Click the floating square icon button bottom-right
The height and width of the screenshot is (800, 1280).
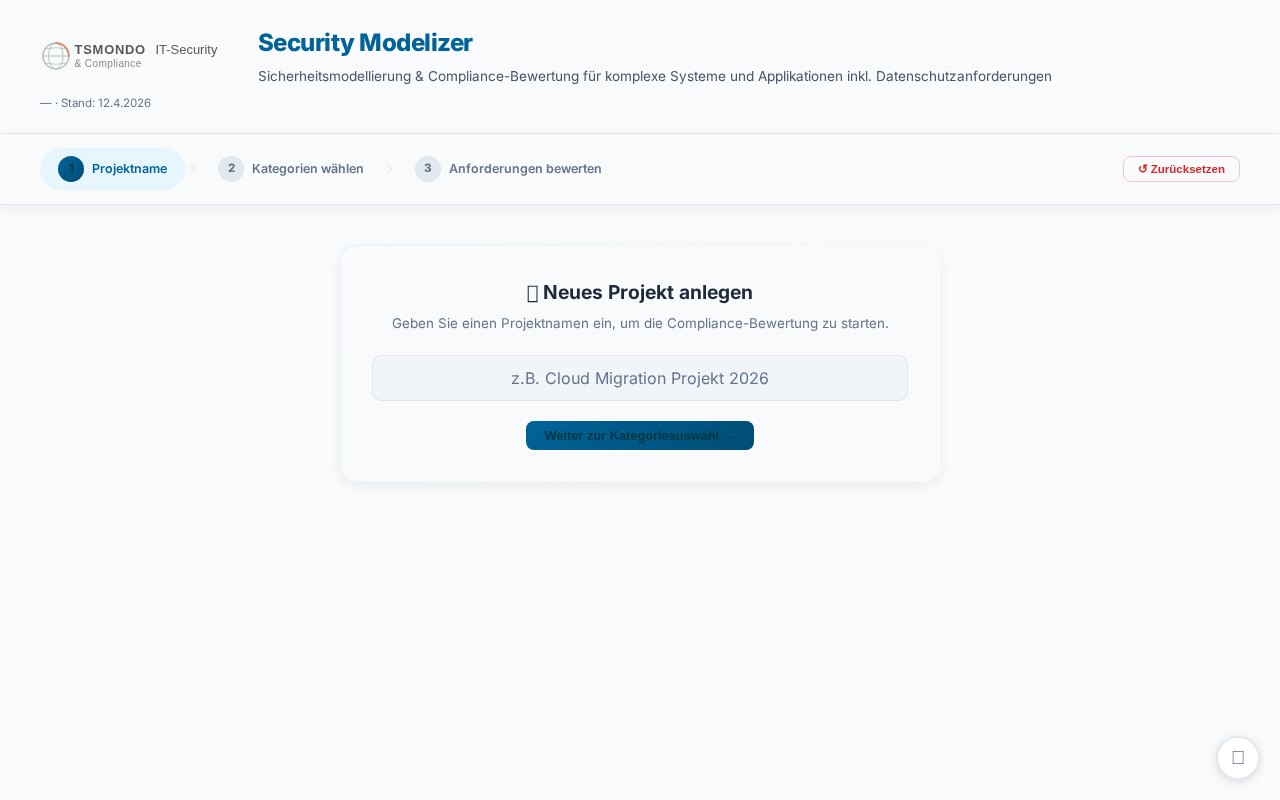point(1238,758)
